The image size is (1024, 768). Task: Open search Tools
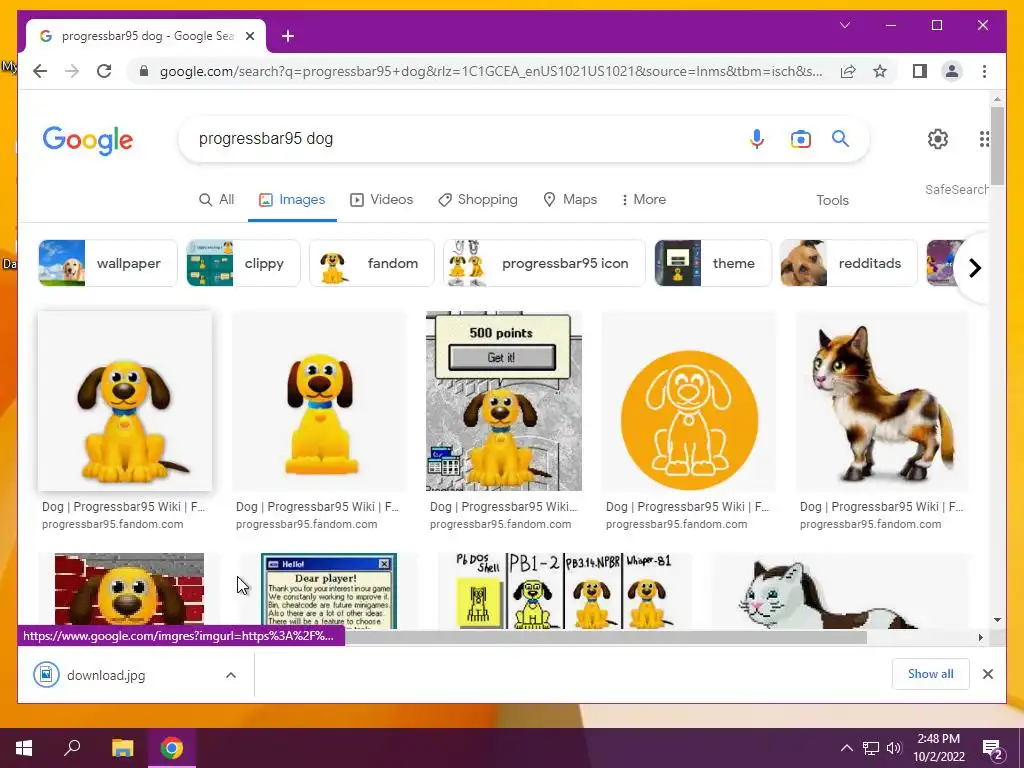click(832, 200)
